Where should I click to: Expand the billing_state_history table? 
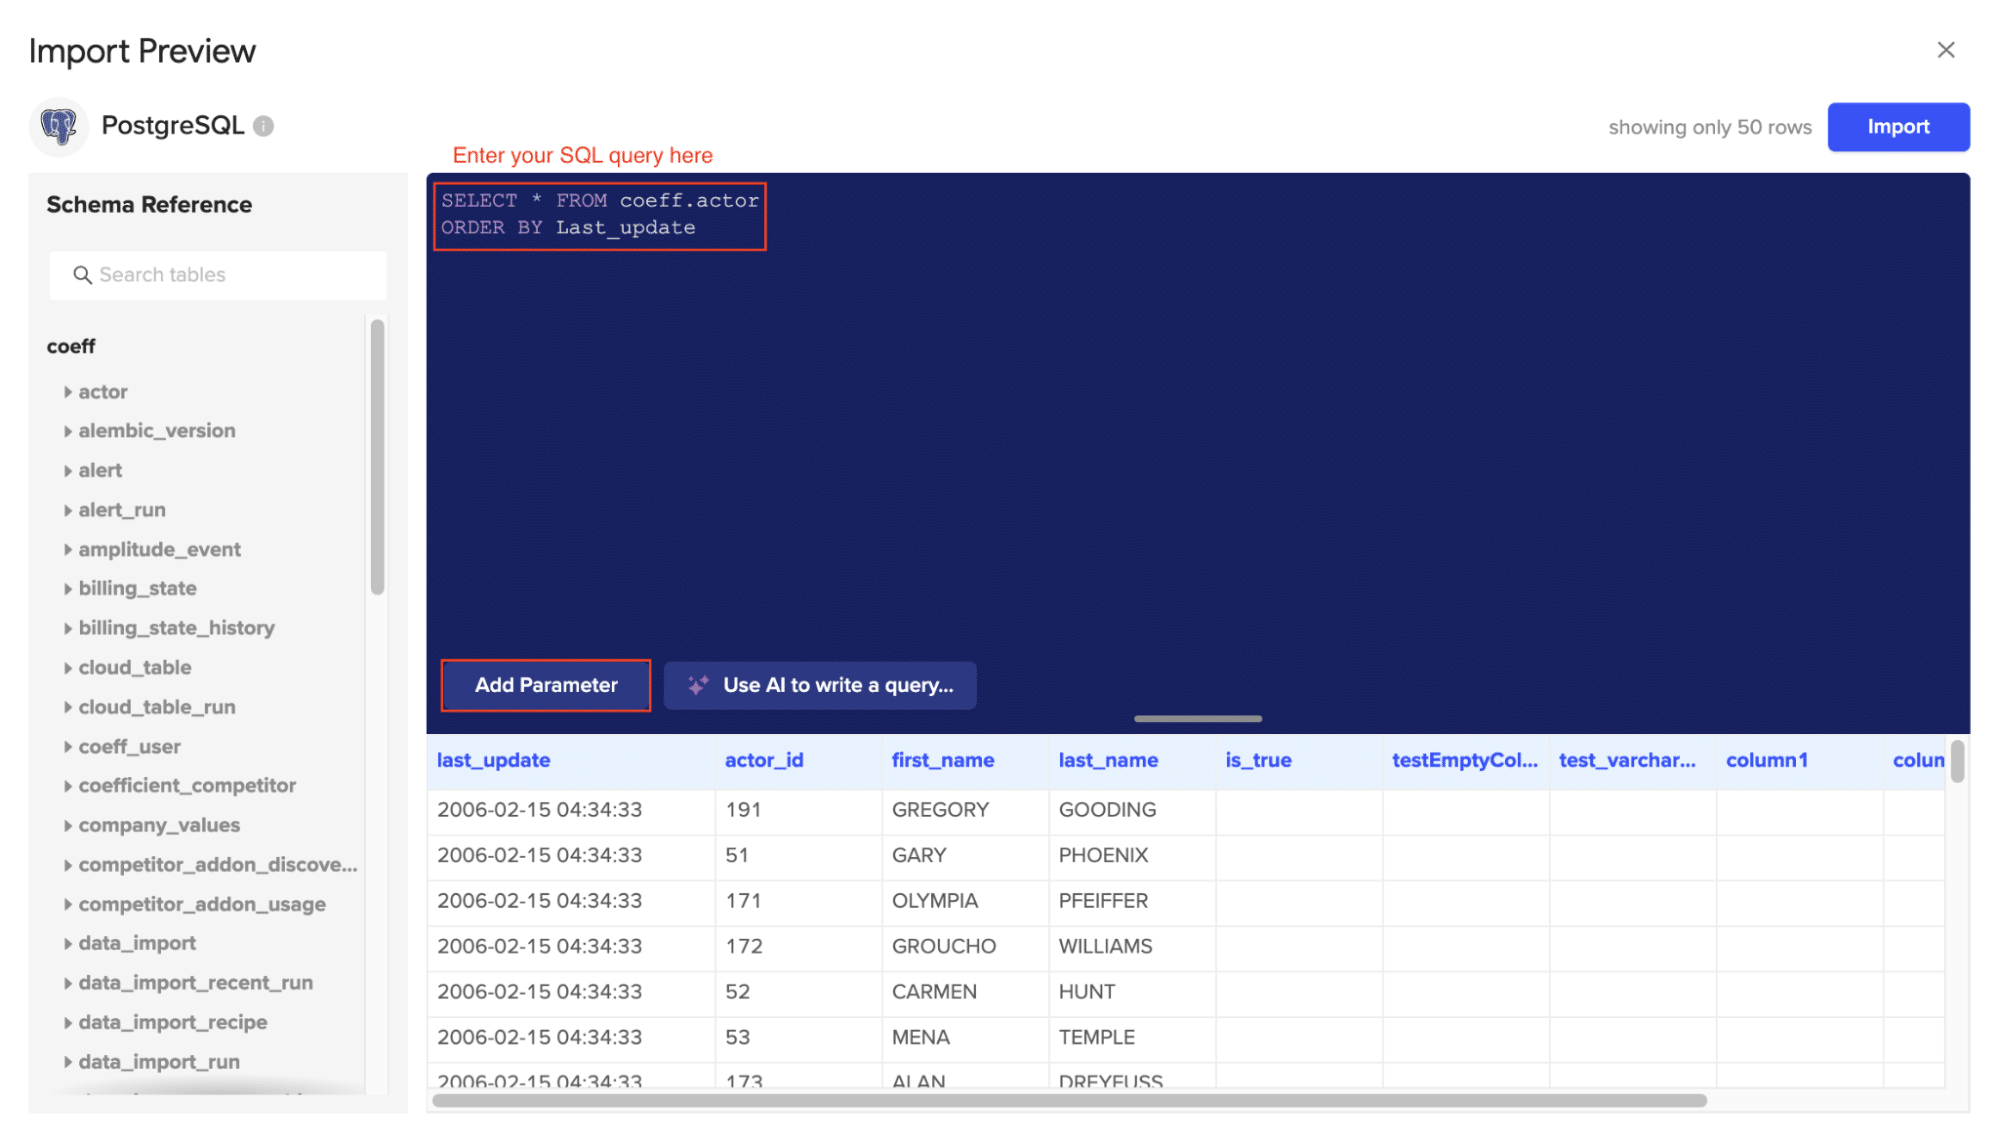pos(68,628)
